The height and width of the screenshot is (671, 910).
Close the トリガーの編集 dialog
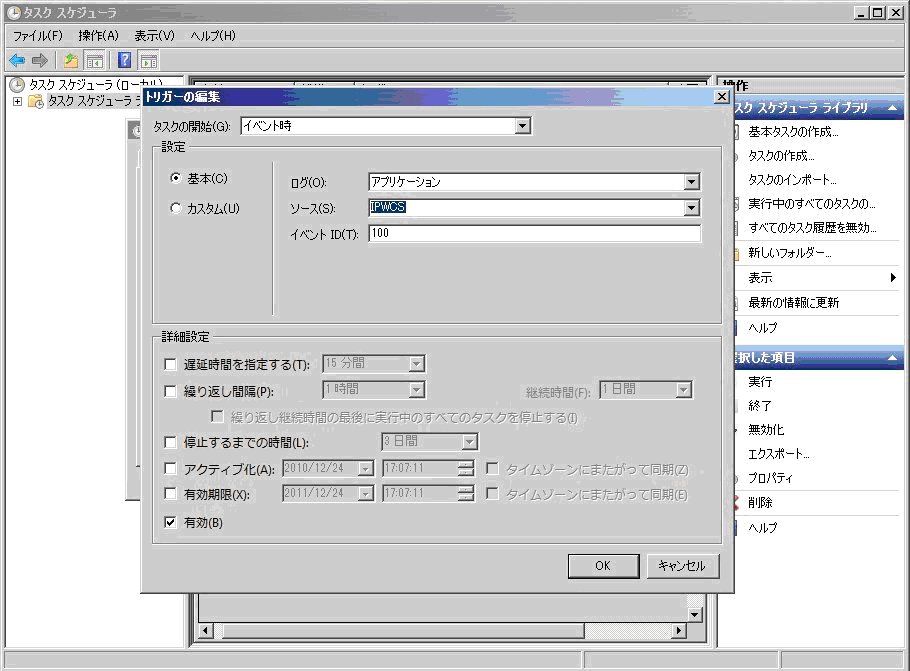(x=721, y=97)
